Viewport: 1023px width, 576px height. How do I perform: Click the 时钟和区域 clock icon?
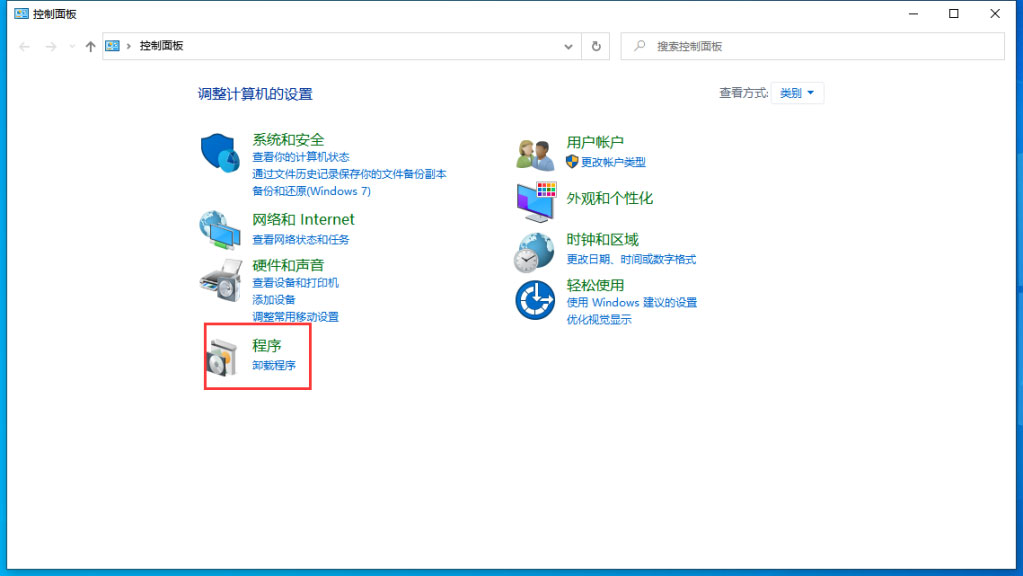pos(535,251)
